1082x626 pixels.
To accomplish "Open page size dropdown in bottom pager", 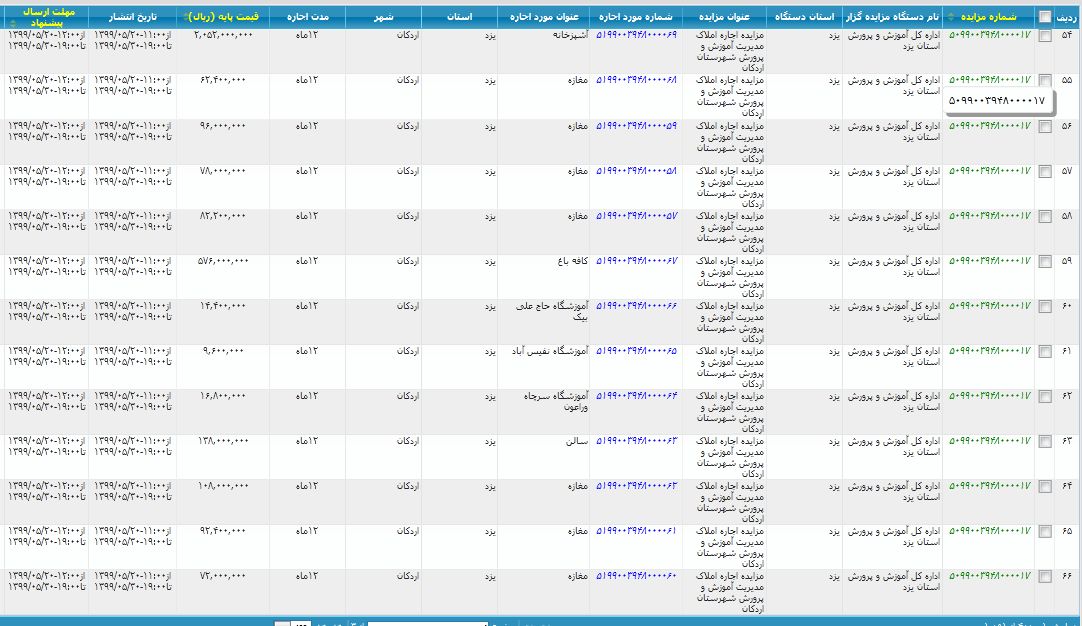I will coord(301,624).
